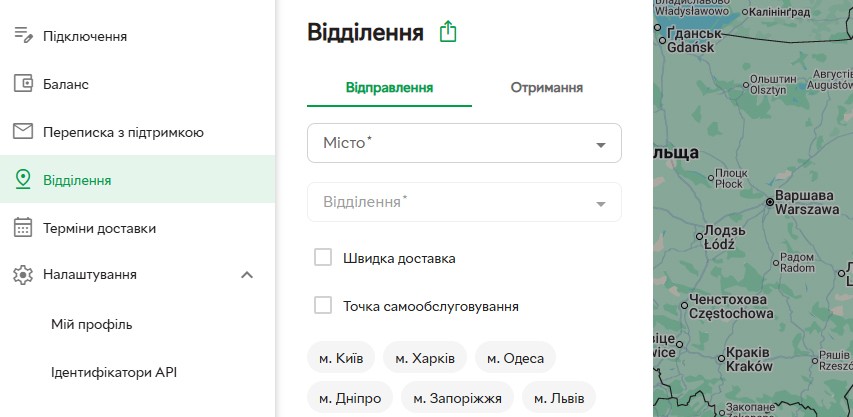Choose the м. Дніпро city chip
This screenshot has height=417, width=853.
point(350,398)
